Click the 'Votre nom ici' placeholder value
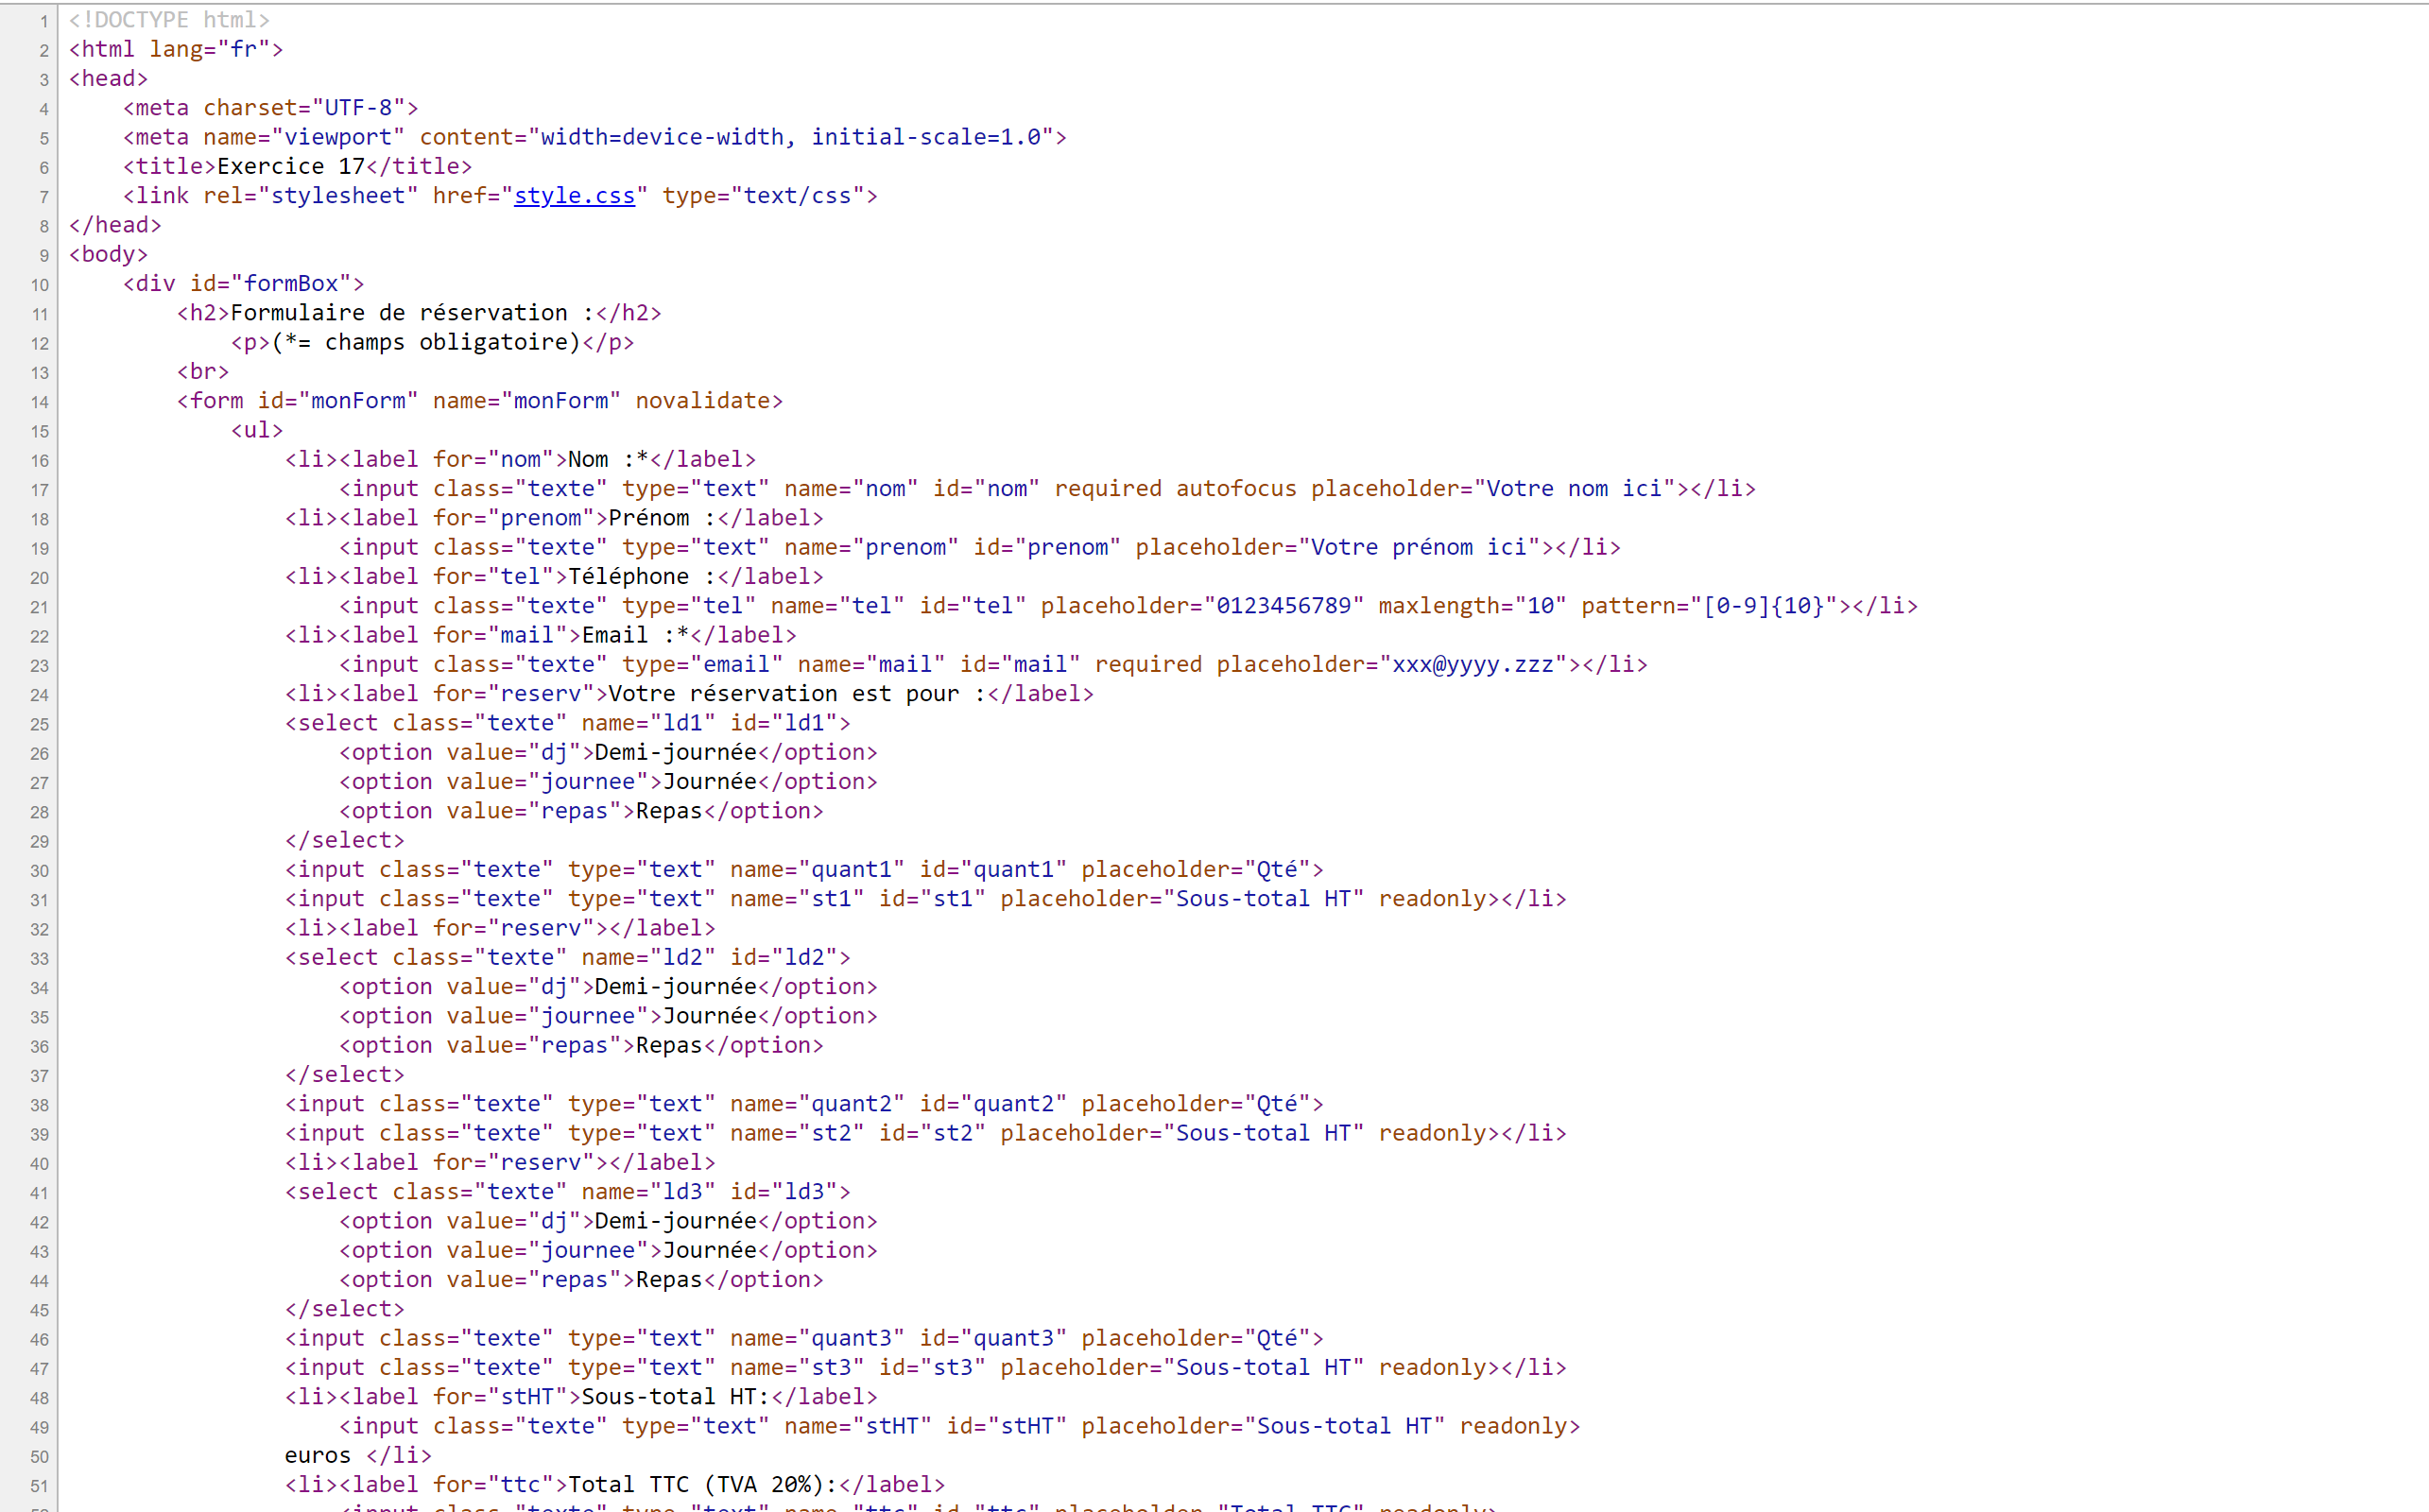2429x1512 pixels. click(x=1573, y=489)
